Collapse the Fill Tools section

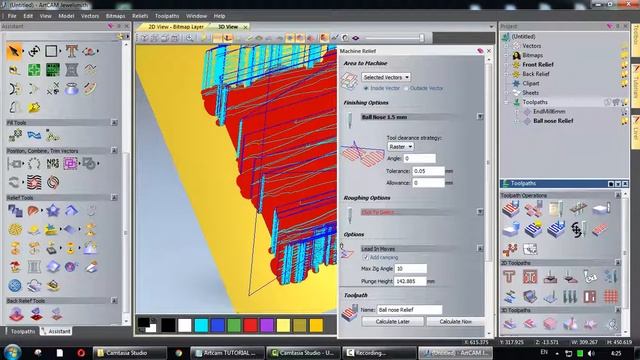coord(114,122)
